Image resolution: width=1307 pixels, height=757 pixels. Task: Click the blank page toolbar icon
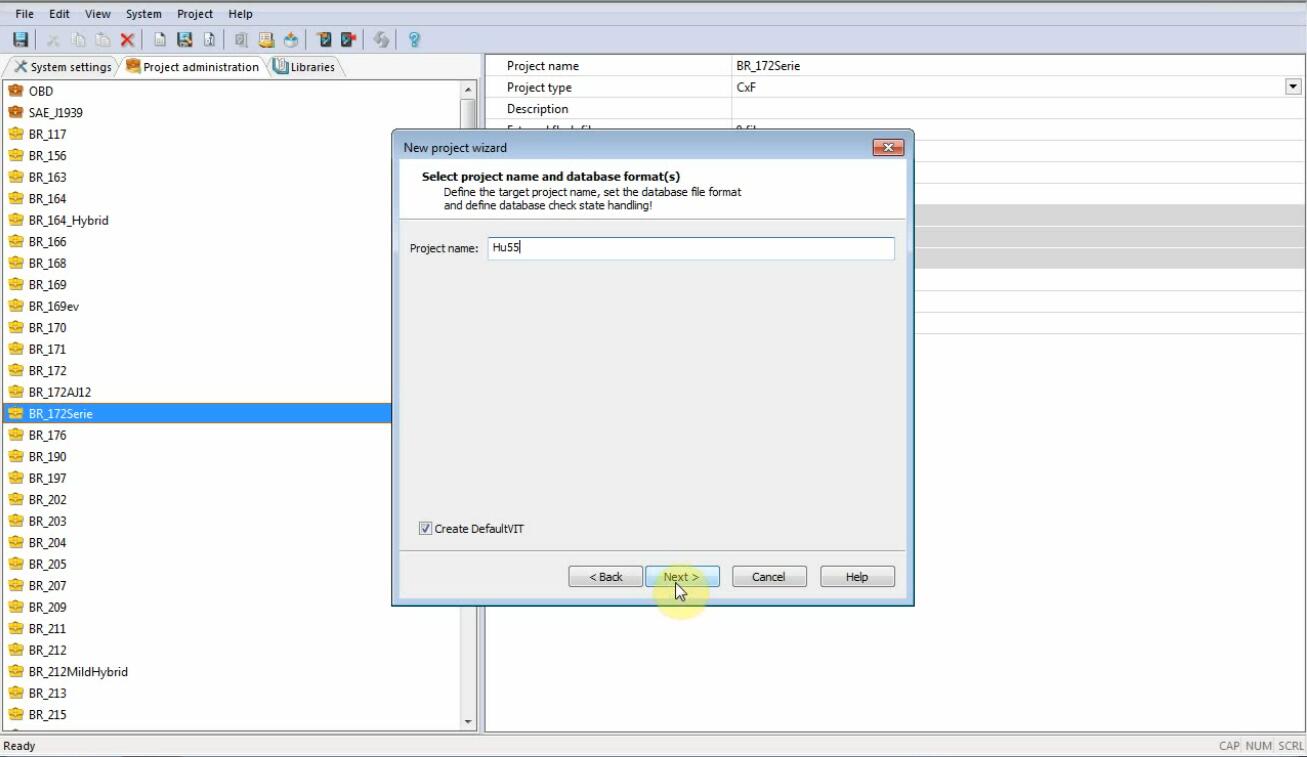[x=160, y=40]
